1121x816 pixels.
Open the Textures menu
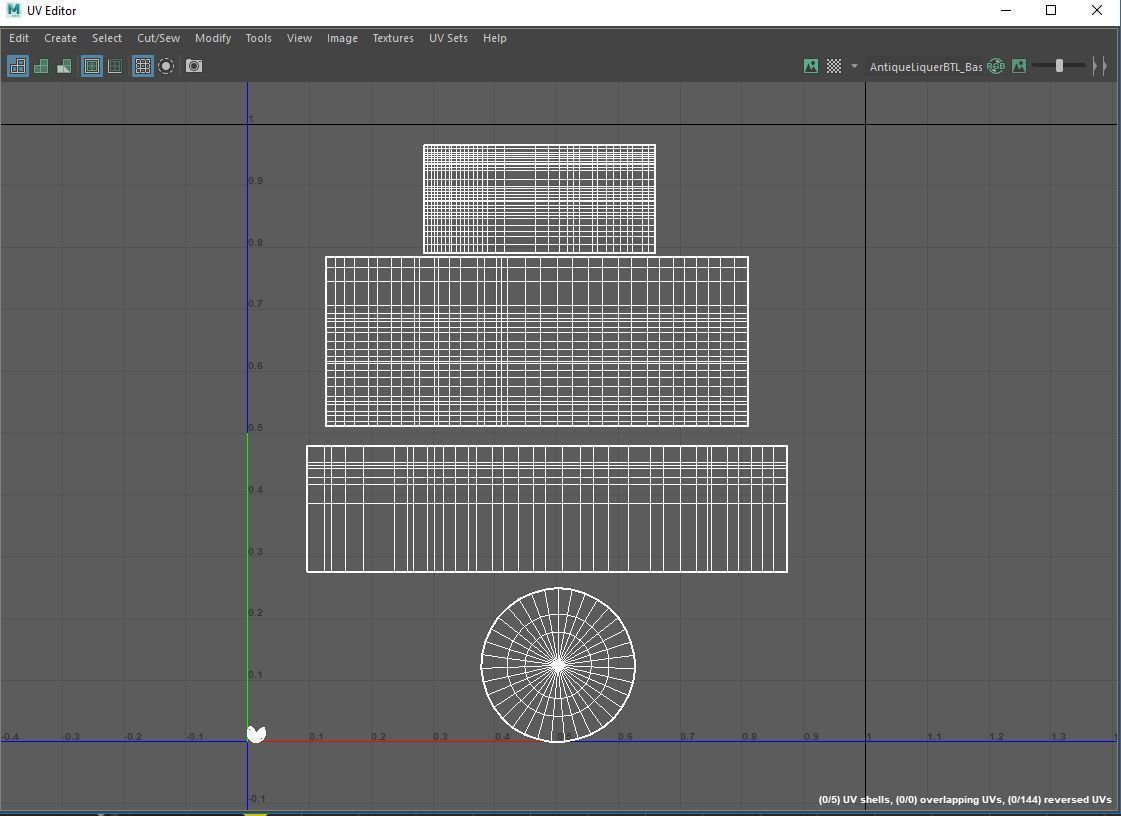pyautogui.click(x=392, y=38)
